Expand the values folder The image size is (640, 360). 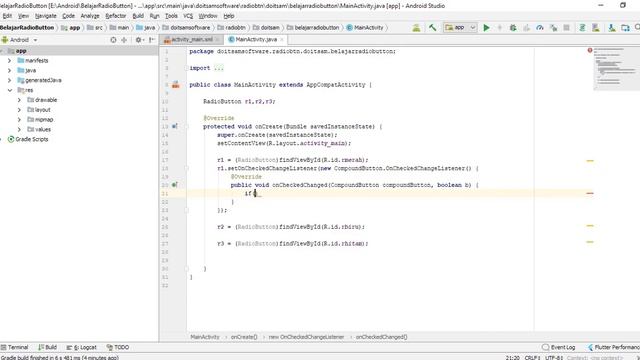(19, 129)
